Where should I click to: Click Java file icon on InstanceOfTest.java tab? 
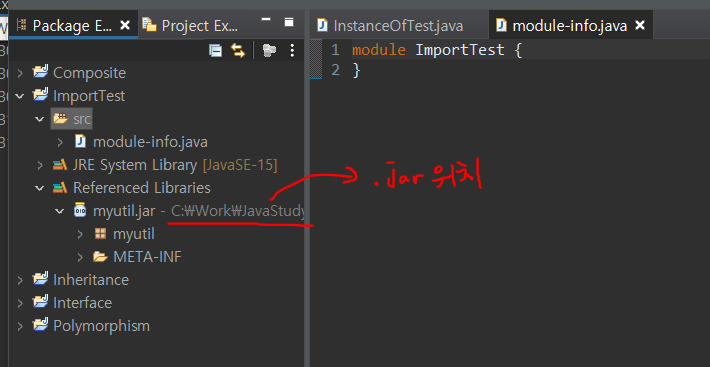[322, 25]
